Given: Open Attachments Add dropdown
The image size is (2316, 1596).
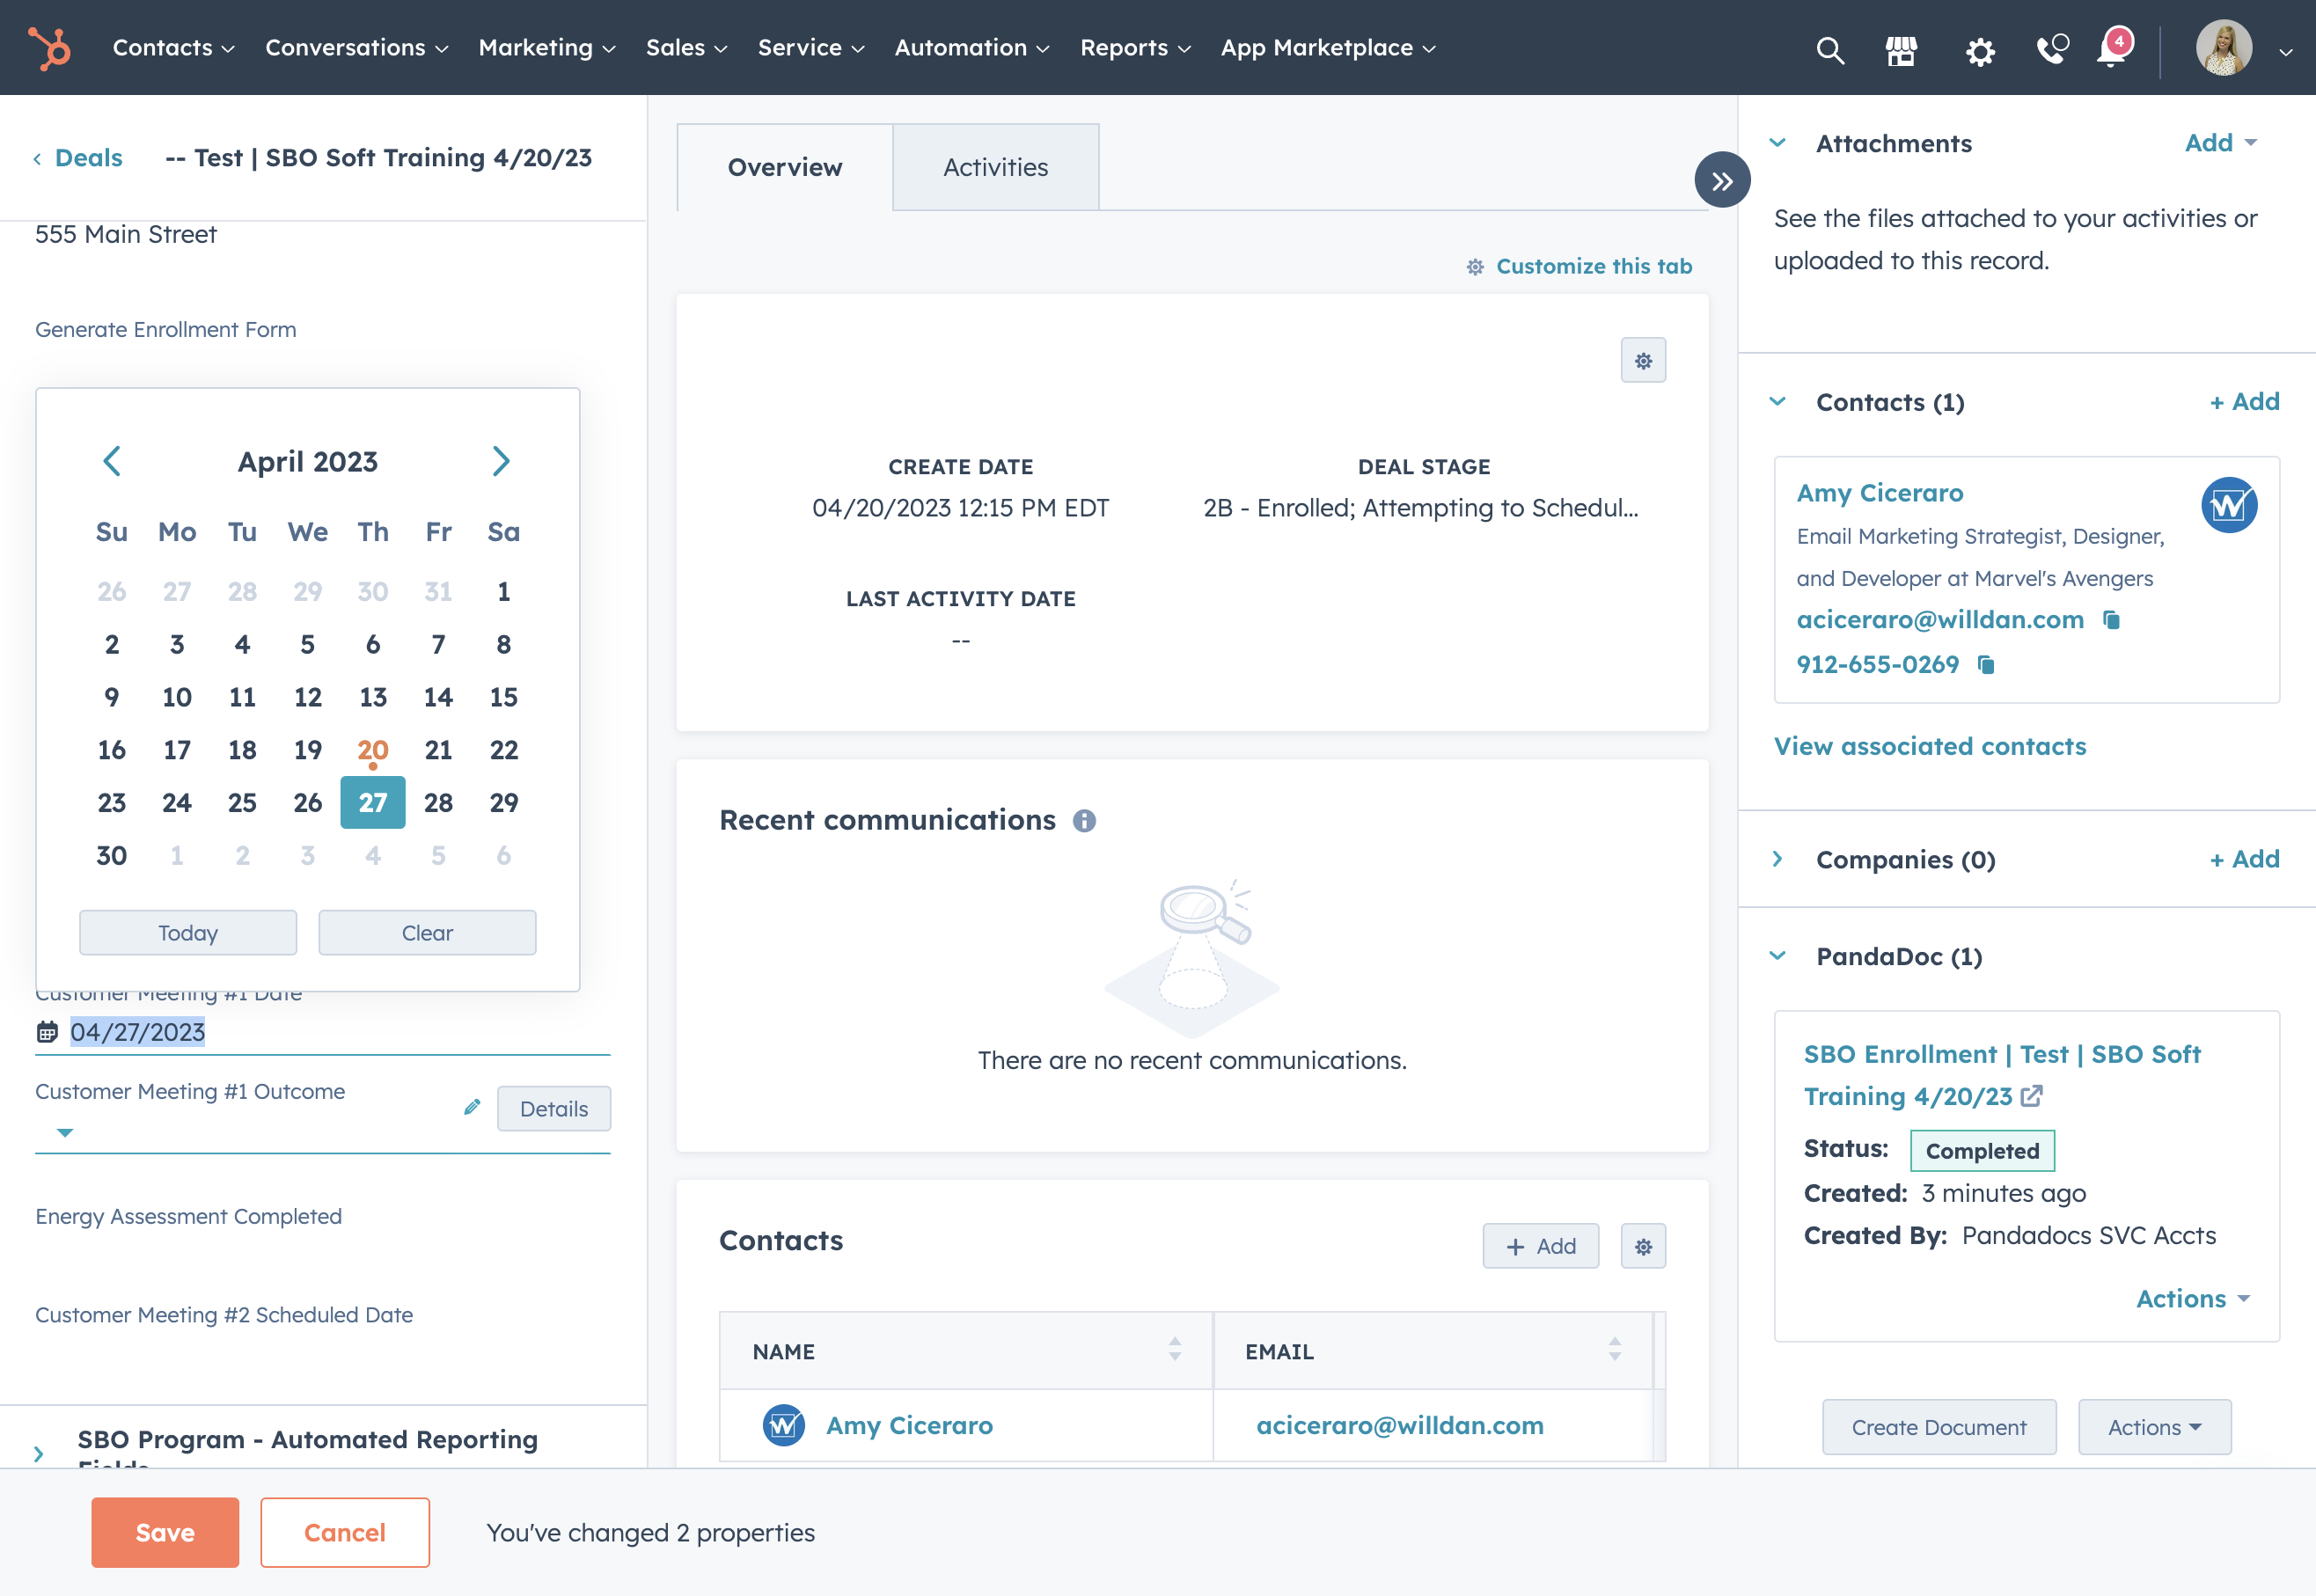Looking at the screenshot, I should click(x=2221, y=143).
